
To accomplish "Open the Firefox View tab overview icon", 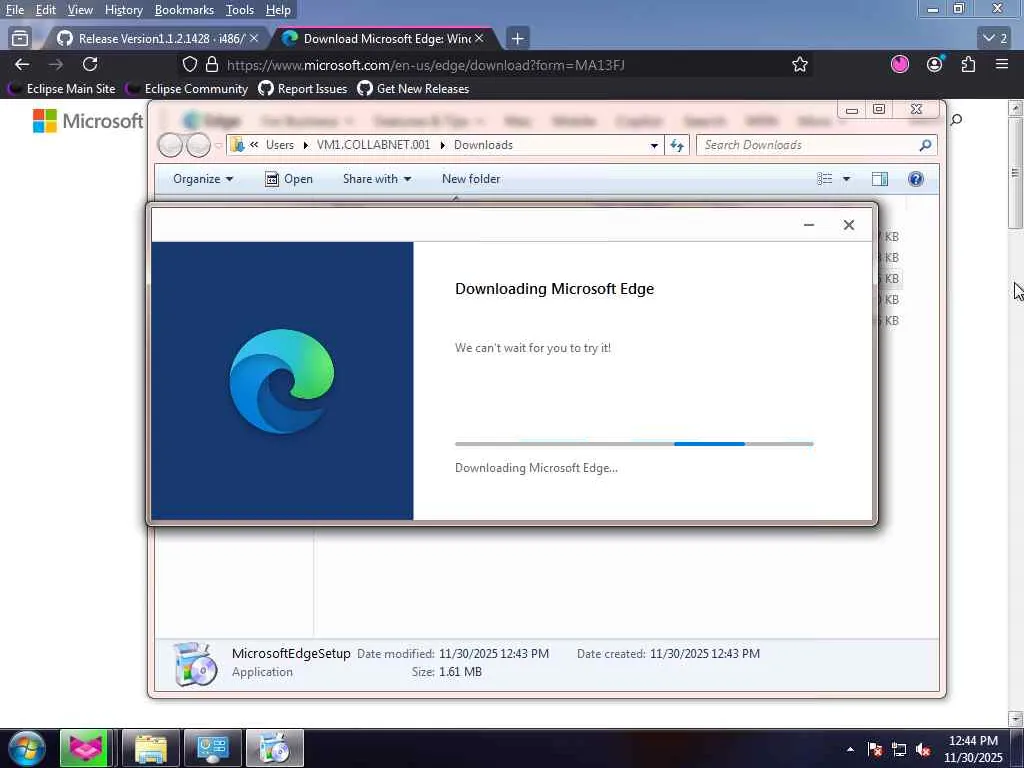I will point(20,39).
